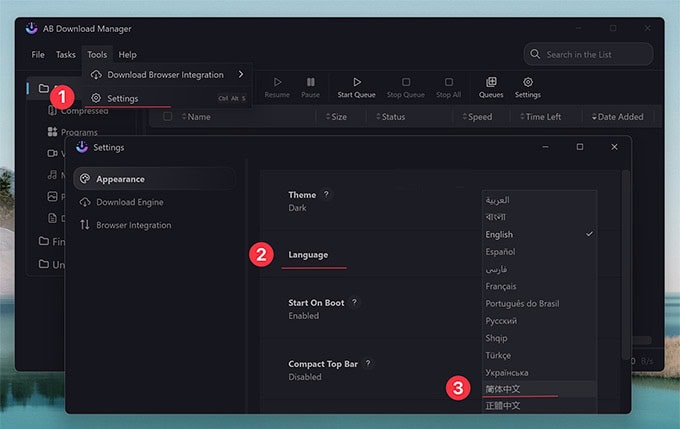Viewport: 680px width, 429px height.
Task: Click the Download Browser Integration cloud icon
Action: [x=96, y=75]
